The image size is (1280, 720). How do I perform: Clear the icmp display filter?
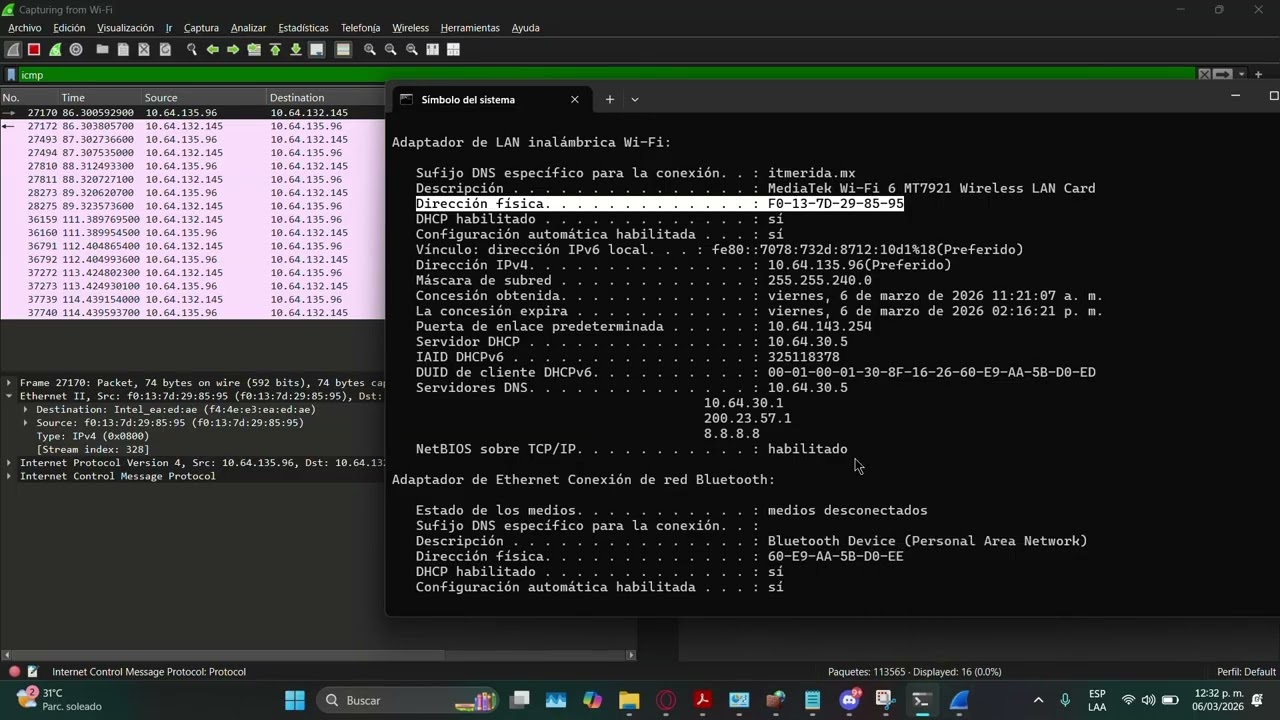pyautogui.click(x=1204, y=75)
